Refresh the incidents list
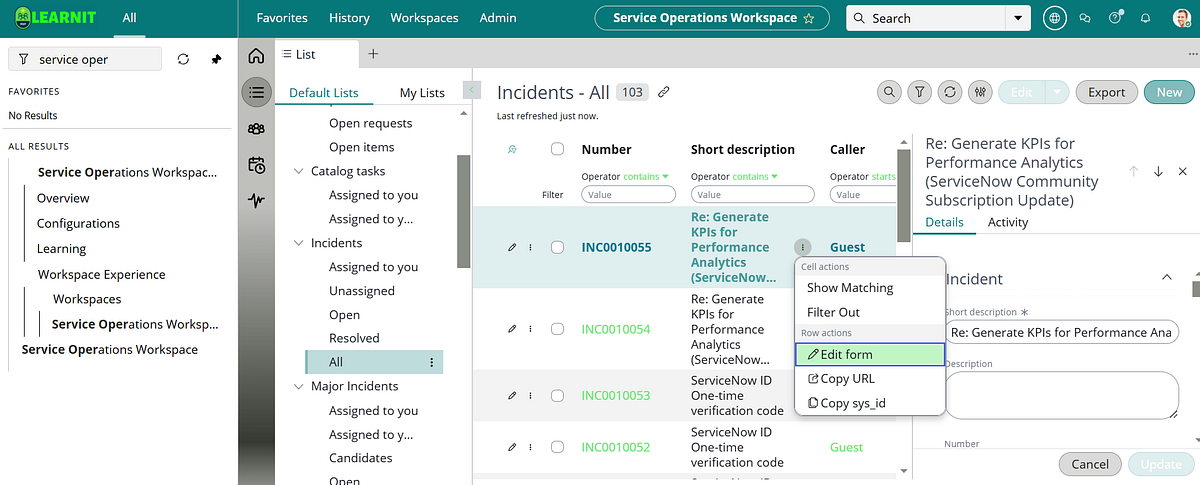The height and width of the screenshot is (485, 1200). (x=950, y=92)
